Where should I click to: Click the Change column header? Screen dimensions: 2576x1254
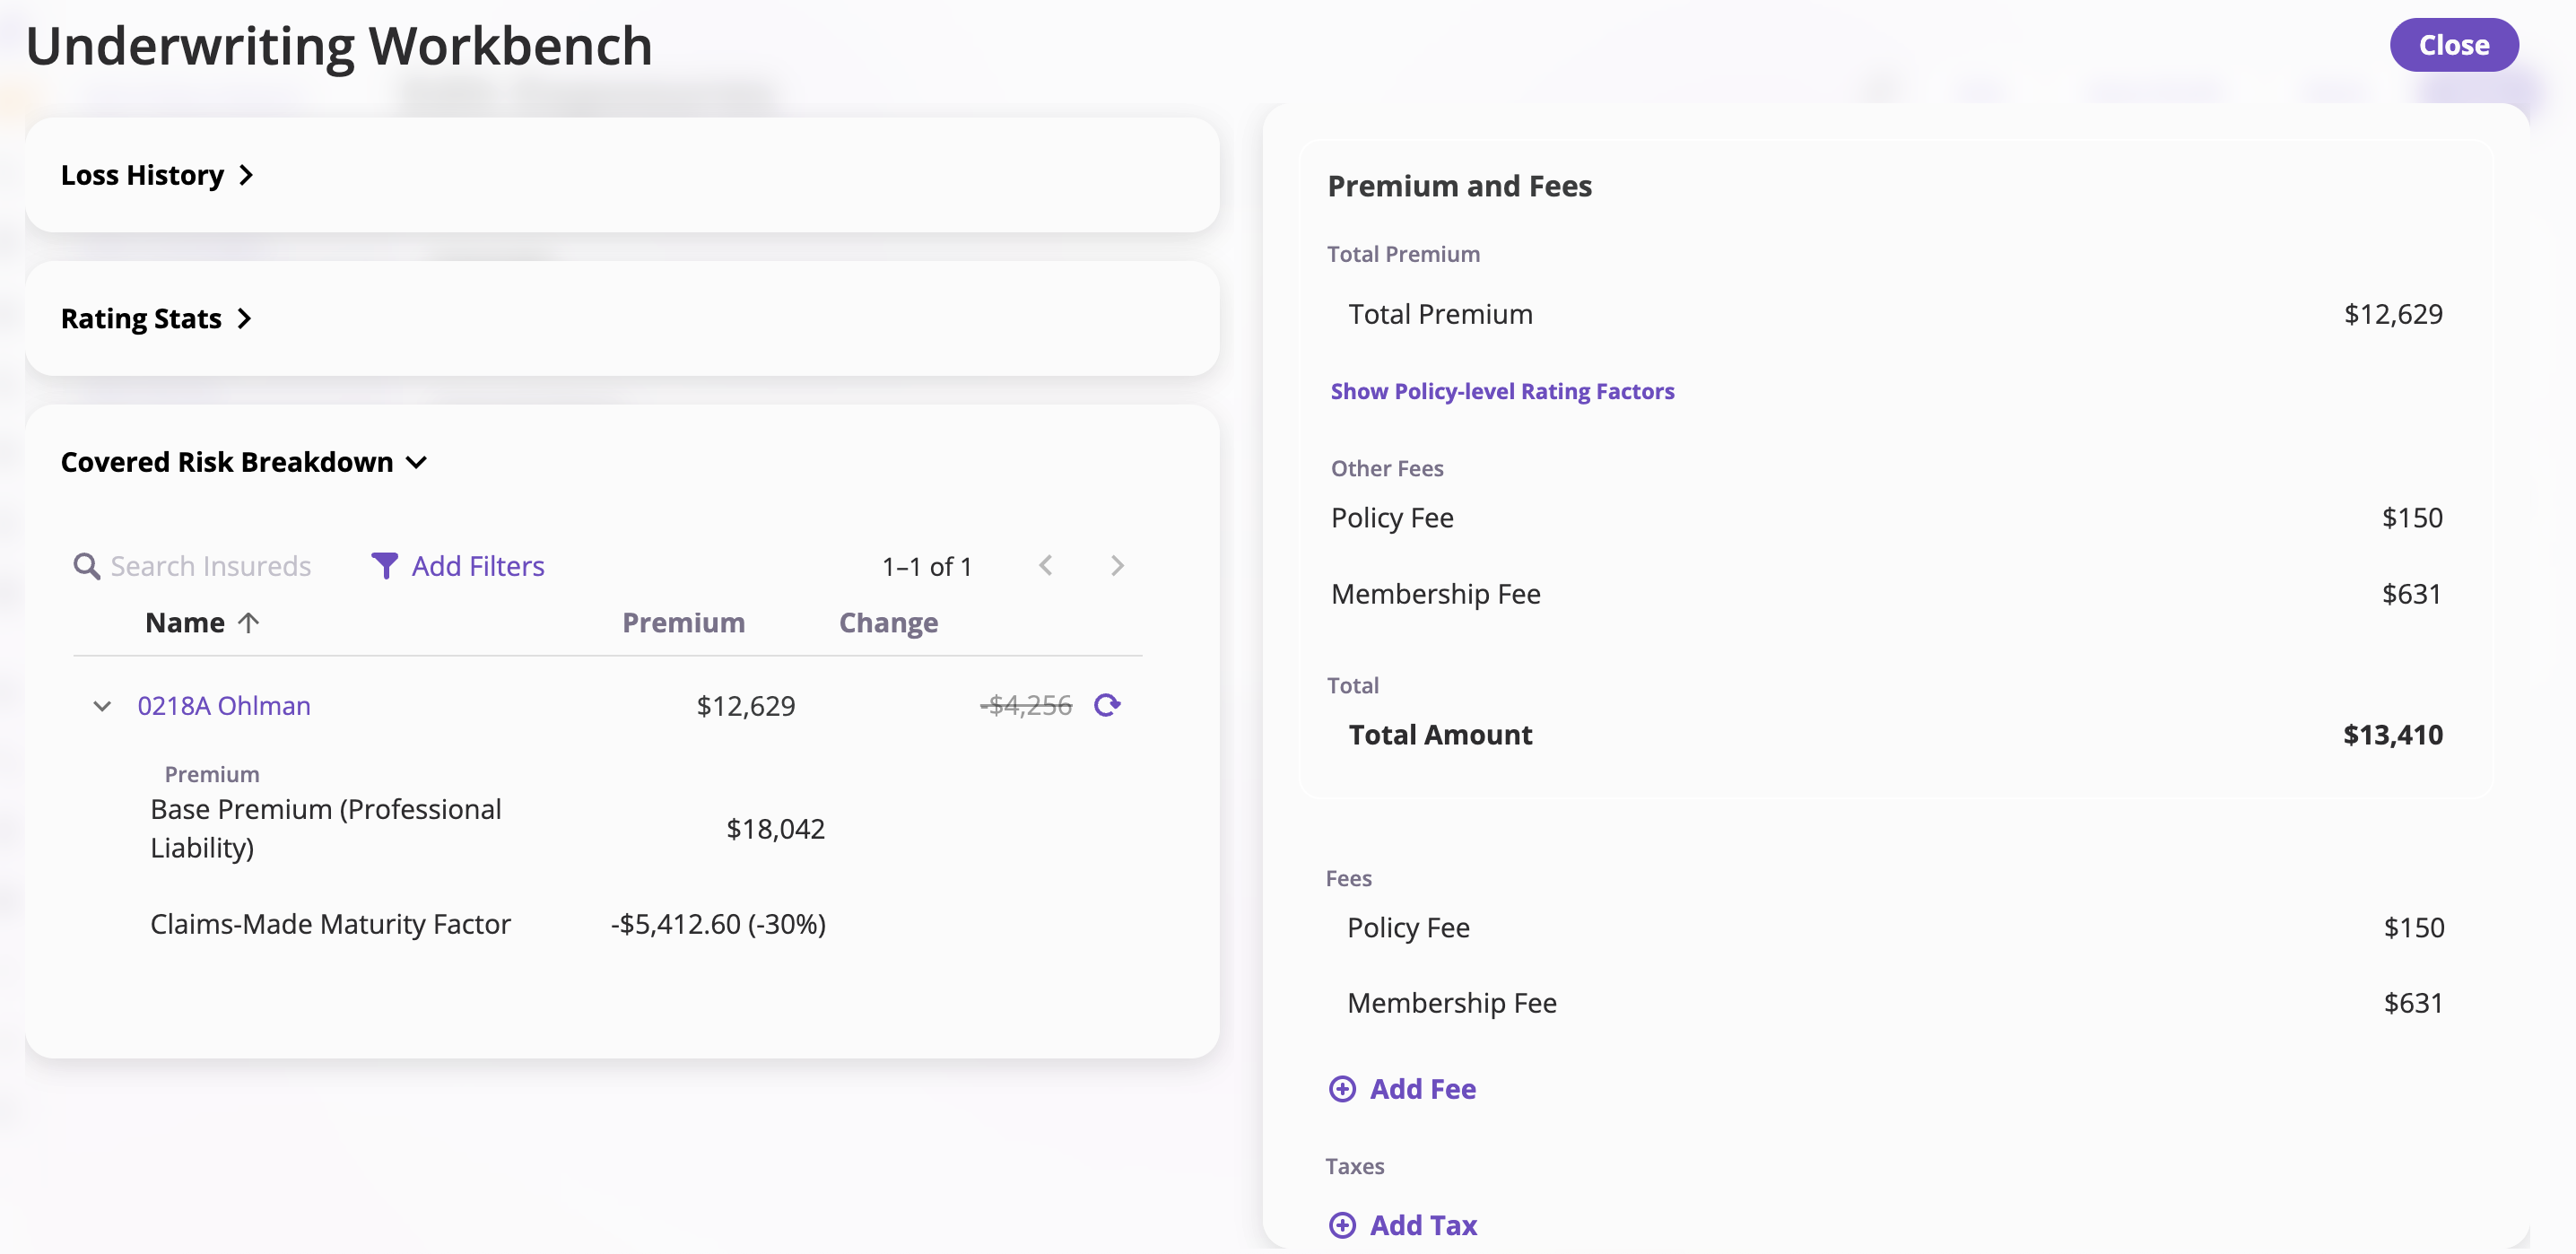coord(888,622)
